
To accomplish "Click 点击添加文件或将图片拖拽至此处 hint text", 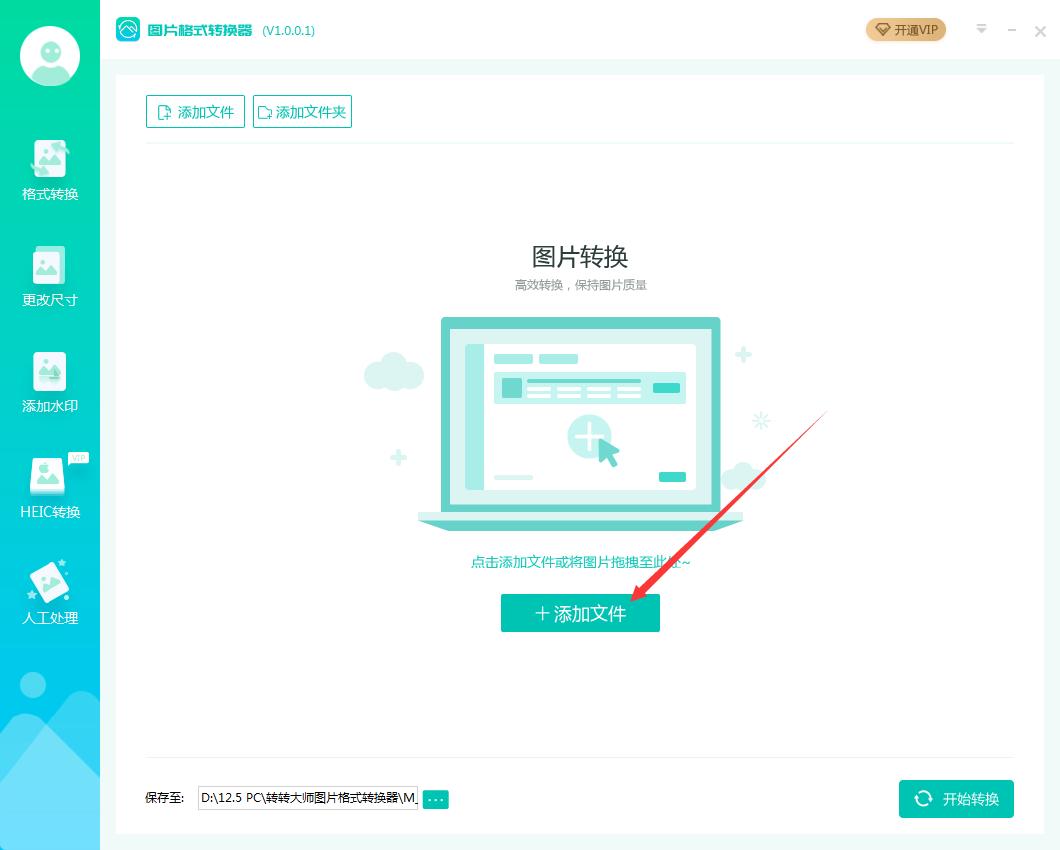I will click(x=580, y=562).
